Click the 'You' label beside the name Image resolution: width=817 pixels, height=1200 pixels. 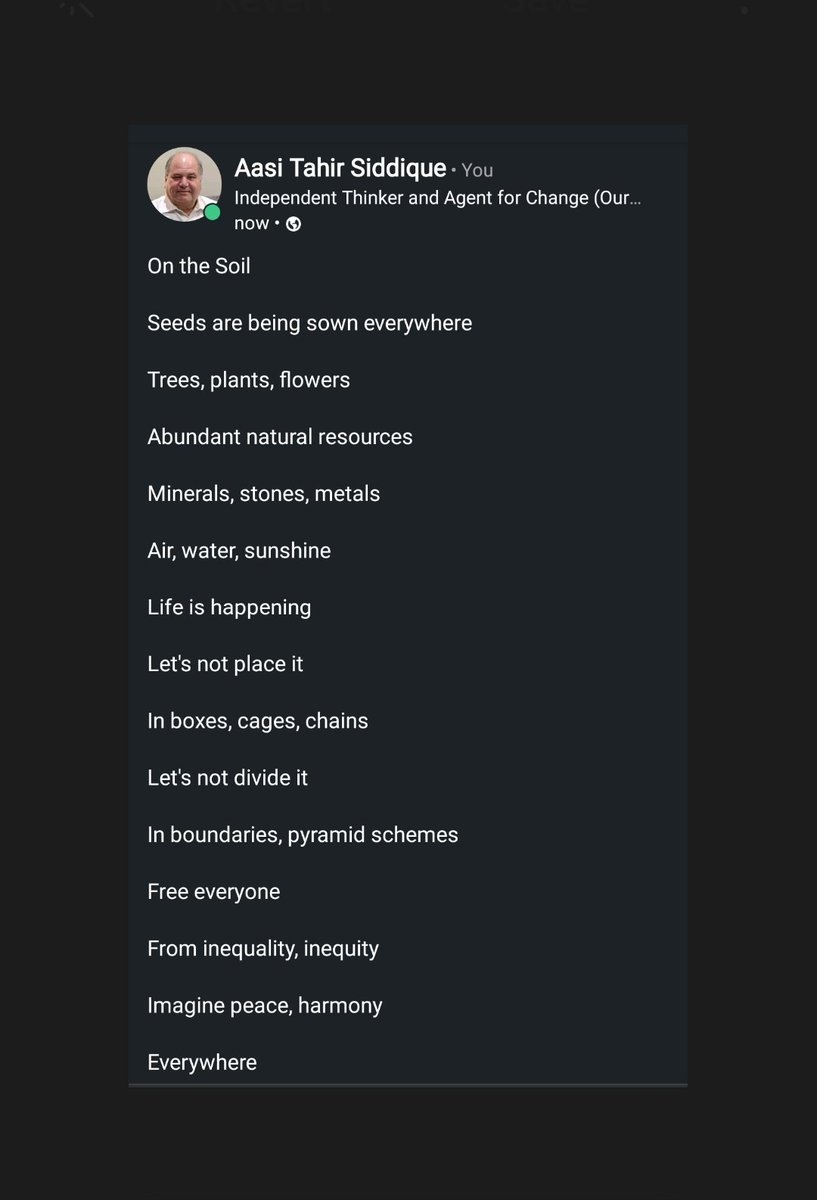(477, 170)
